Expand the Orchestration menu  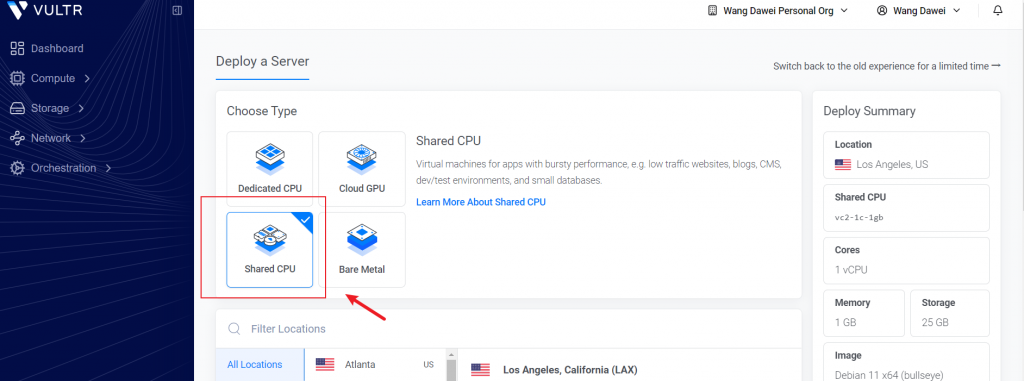pyautogui.click(x=61, y=168)
